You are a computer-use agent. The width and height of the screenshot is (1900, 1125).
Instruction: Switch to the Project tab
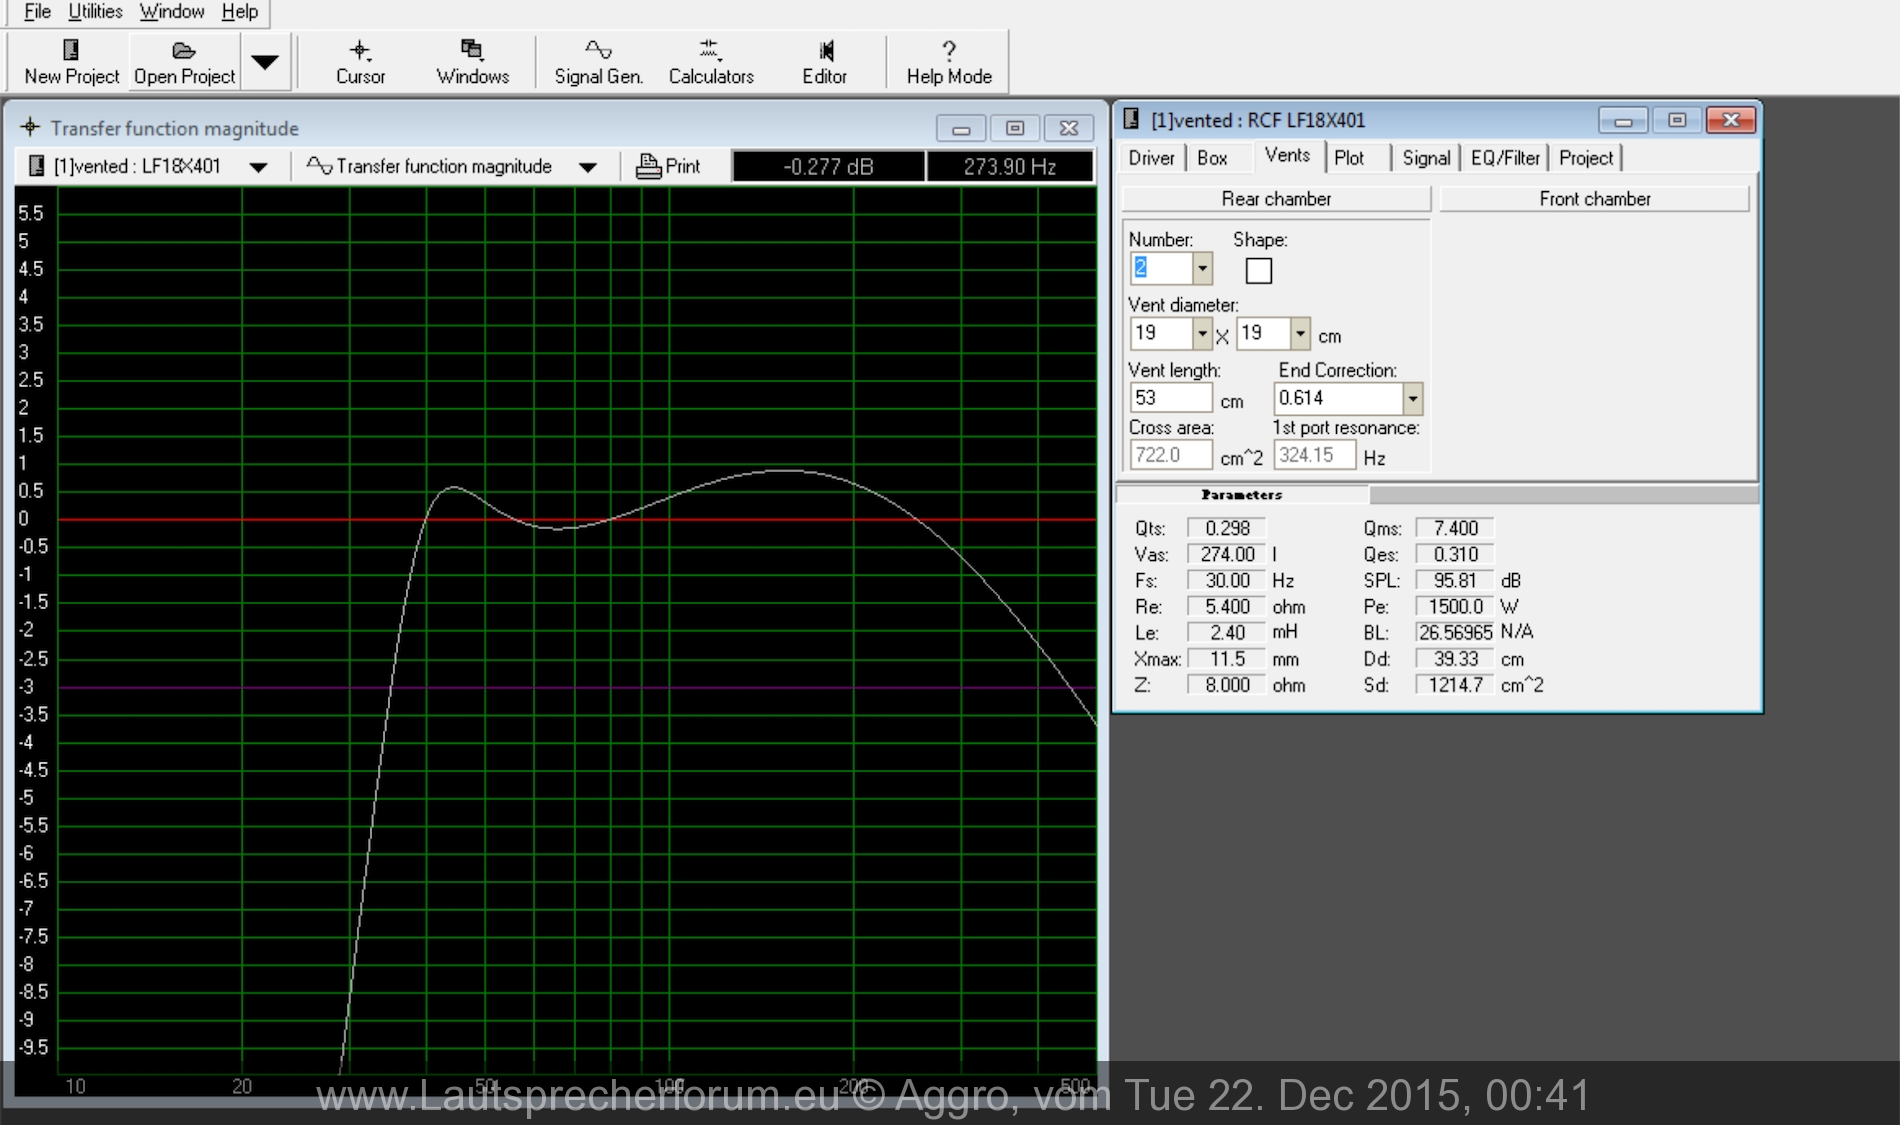click(x=1586, y=158)
